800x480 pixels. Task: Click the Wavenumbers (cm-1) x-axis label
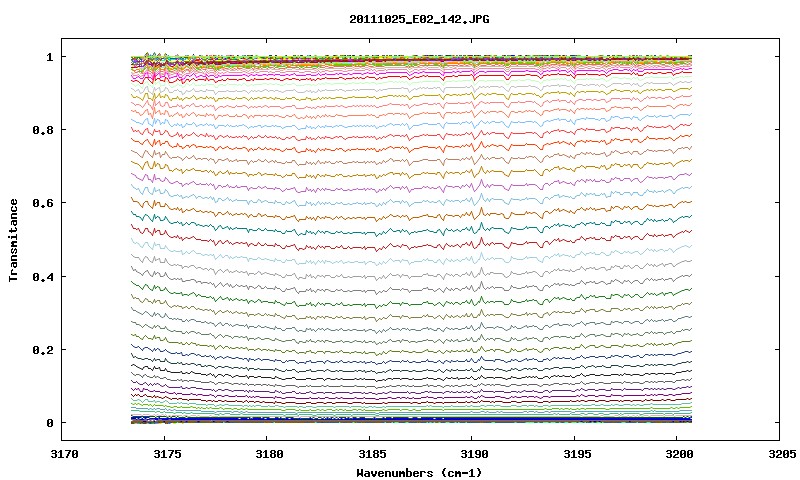point(419,473)
